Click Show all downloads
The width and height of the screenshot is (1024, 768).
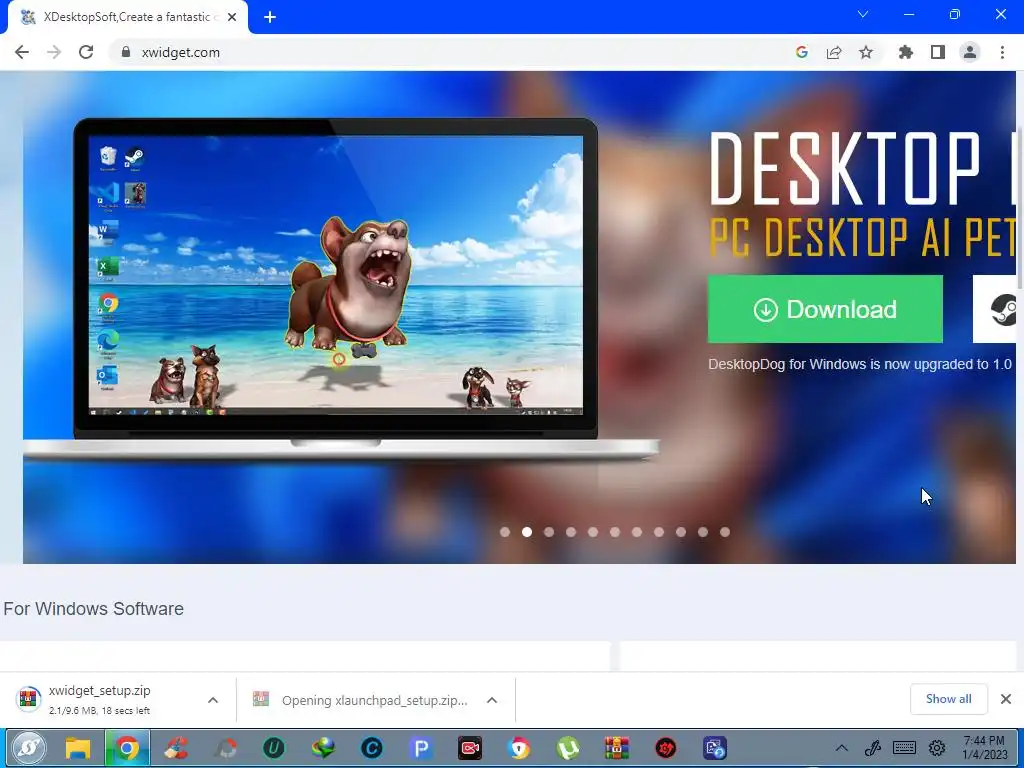tap(949, 699)
